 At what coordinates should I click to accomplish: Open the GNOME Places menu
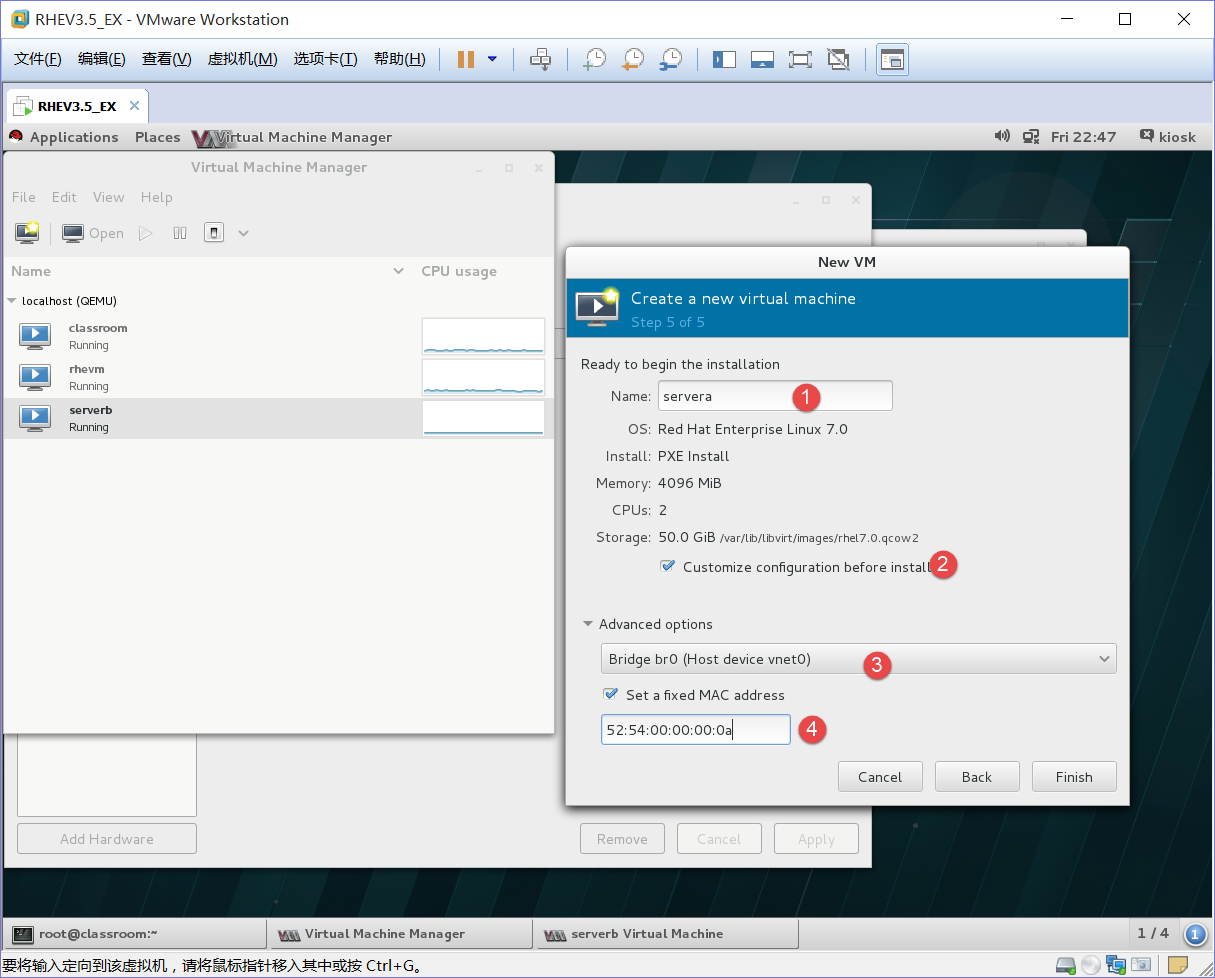tap(157, 137)
